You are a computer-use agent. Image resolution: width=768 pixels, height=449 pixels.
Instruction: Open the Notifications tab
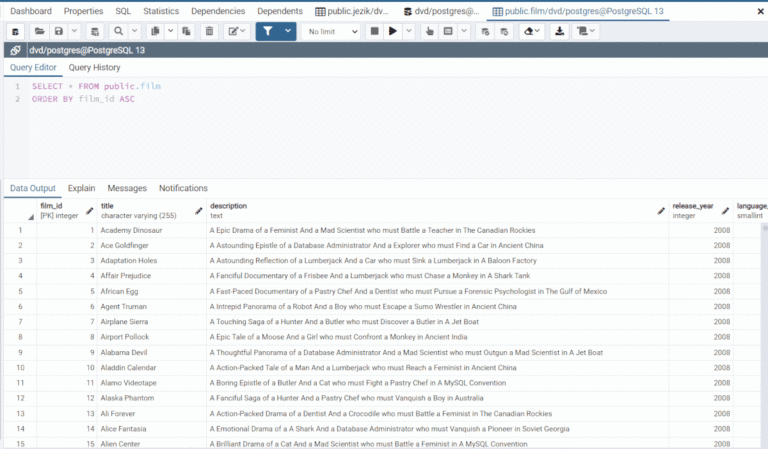(x=183, y=188)
